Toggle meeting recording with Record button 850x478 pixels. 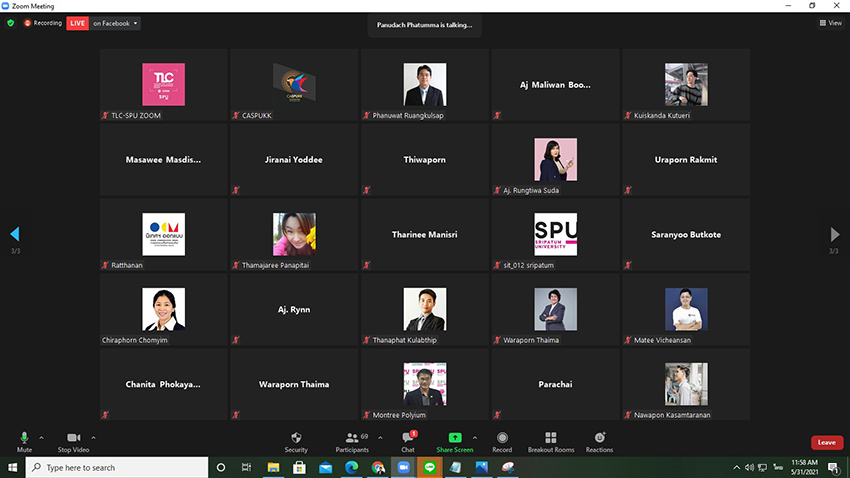502,441
